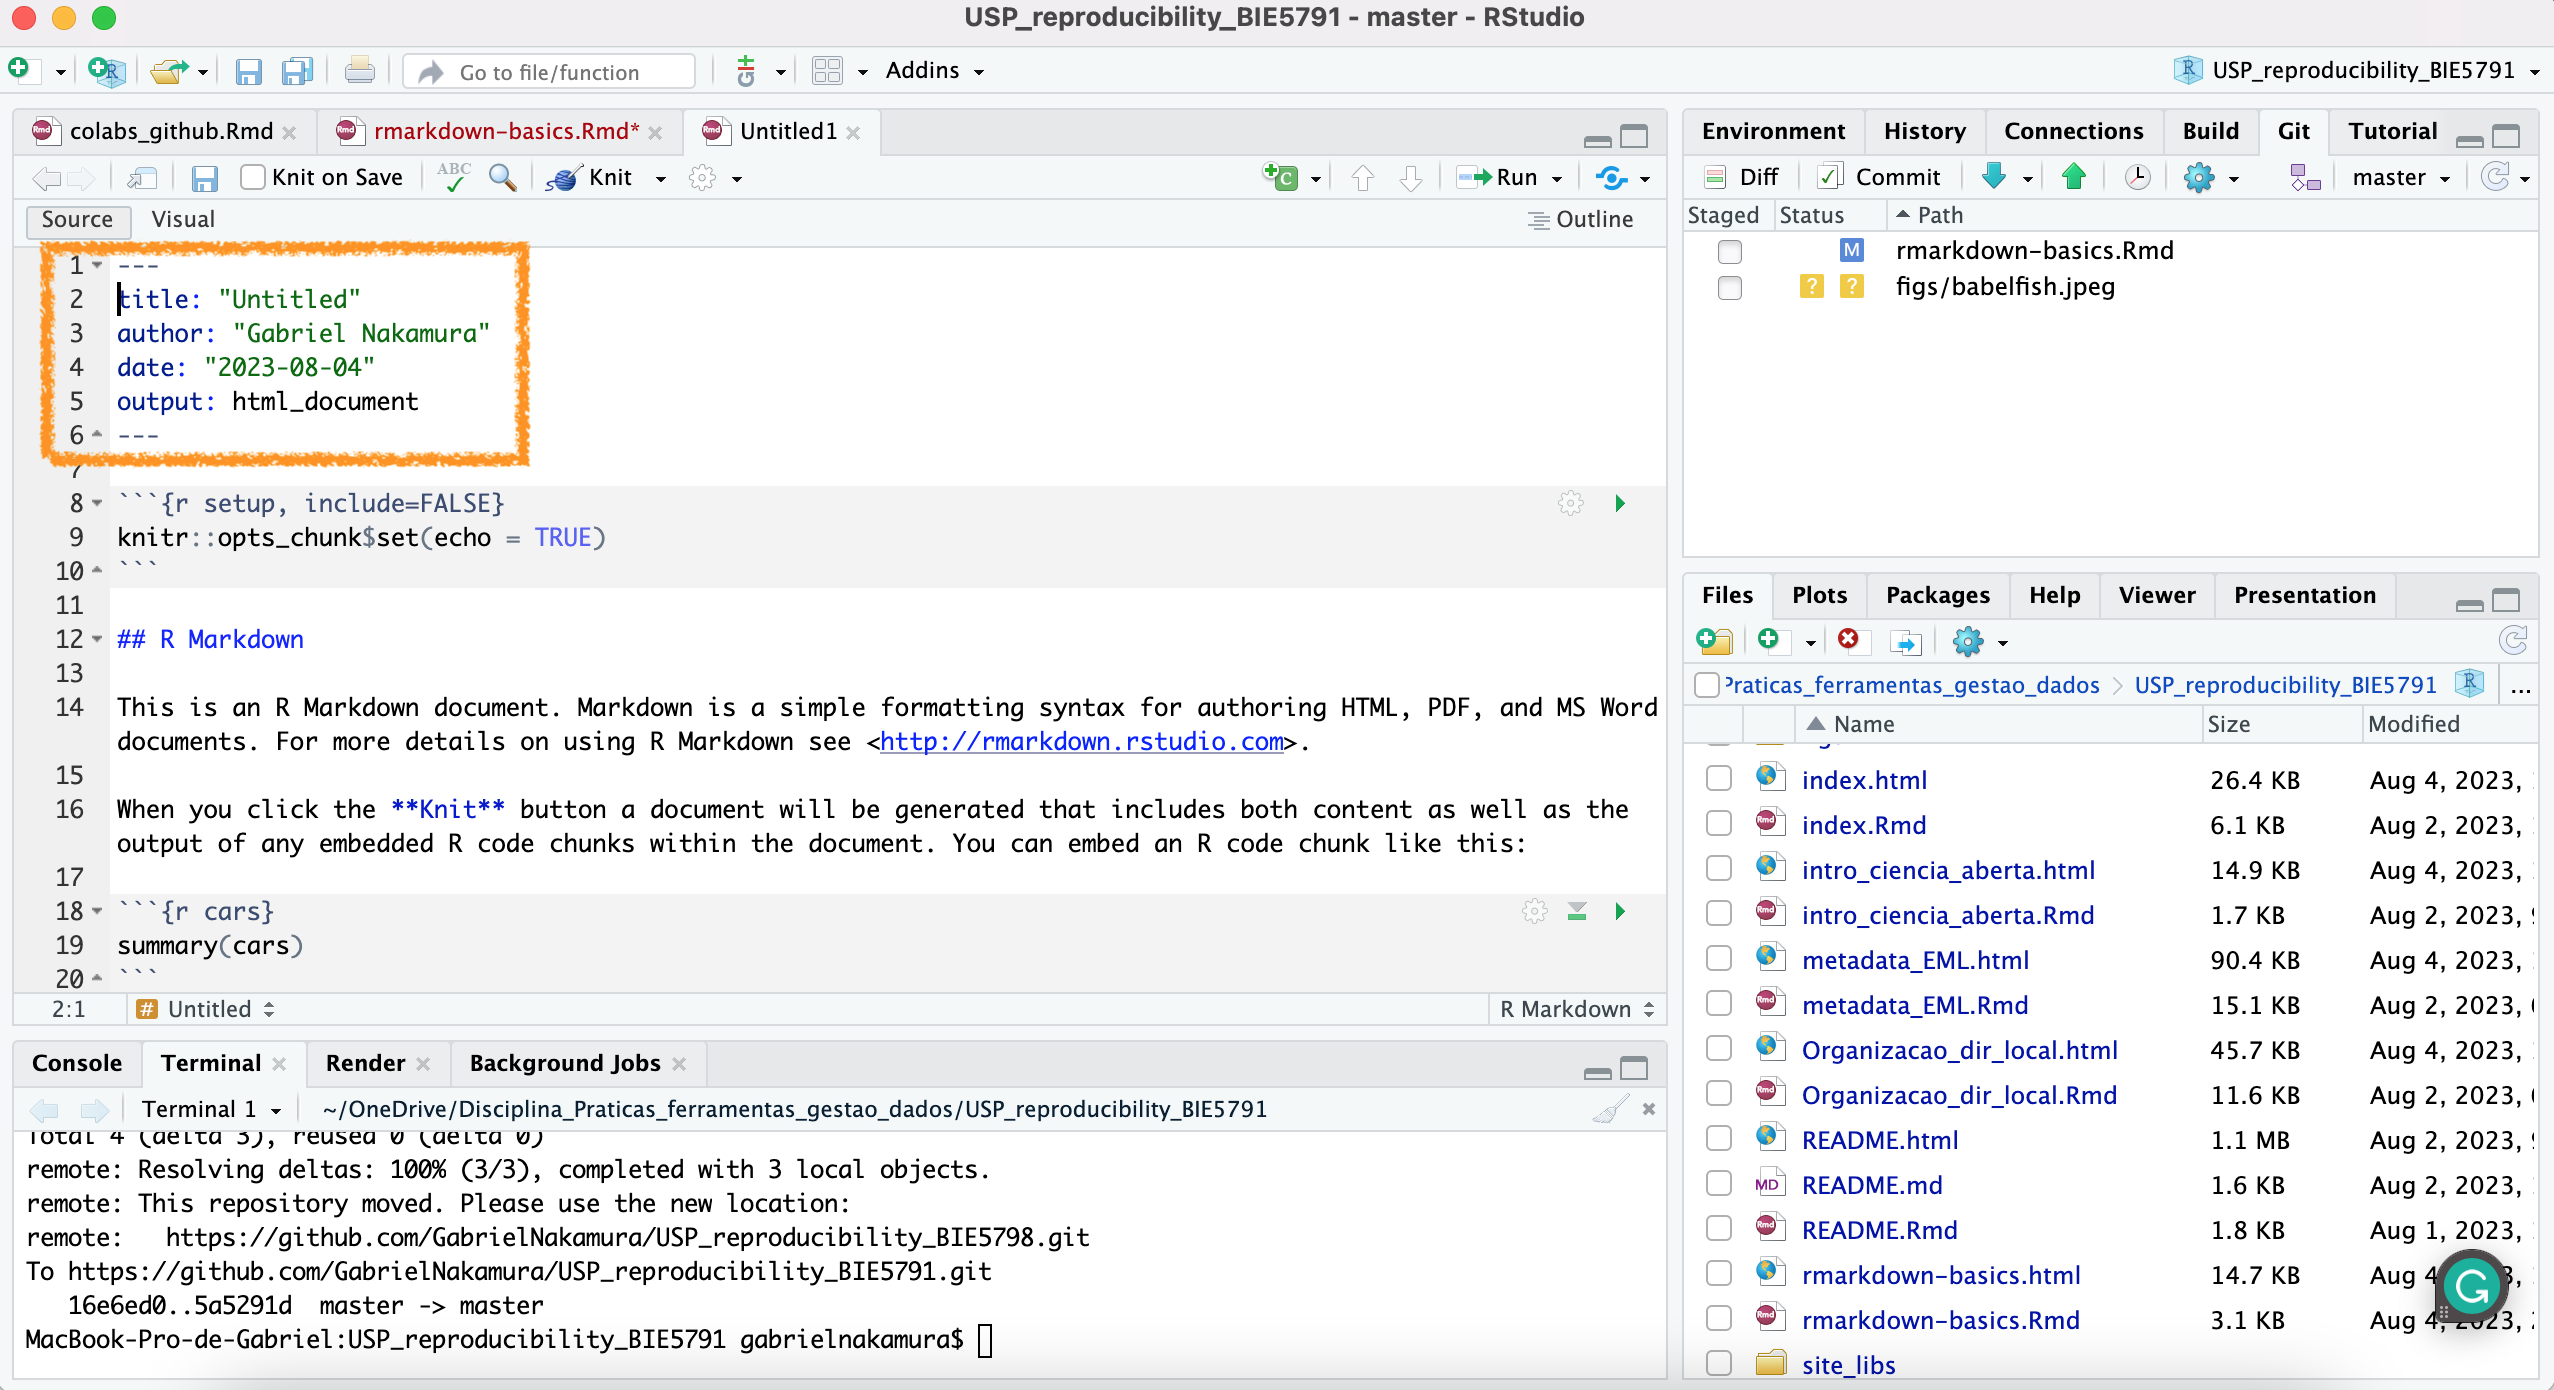Click the Git Pull blue down arrow
The width and height of the screenshot is (2554, 1390).
pyautogui.click(x=1993, y=177)
